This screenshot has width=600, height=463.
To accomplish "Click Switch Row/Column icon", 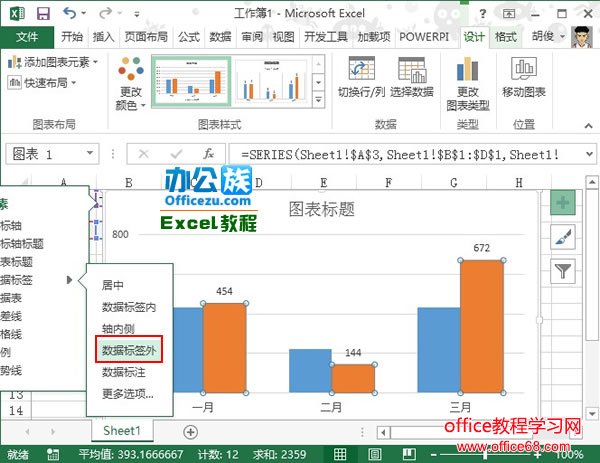I will coord(362,68).
